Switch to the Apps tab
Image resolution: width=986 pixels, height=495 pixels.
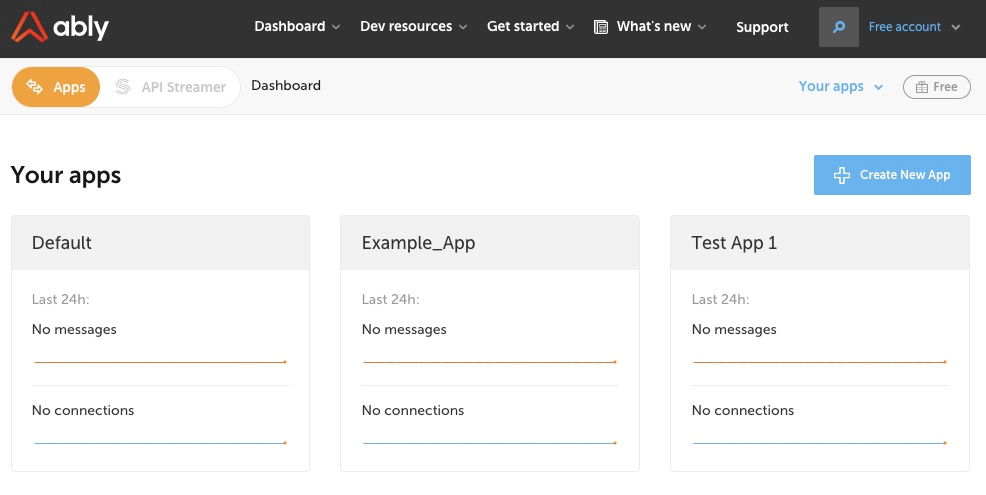(x=56, y=87)
